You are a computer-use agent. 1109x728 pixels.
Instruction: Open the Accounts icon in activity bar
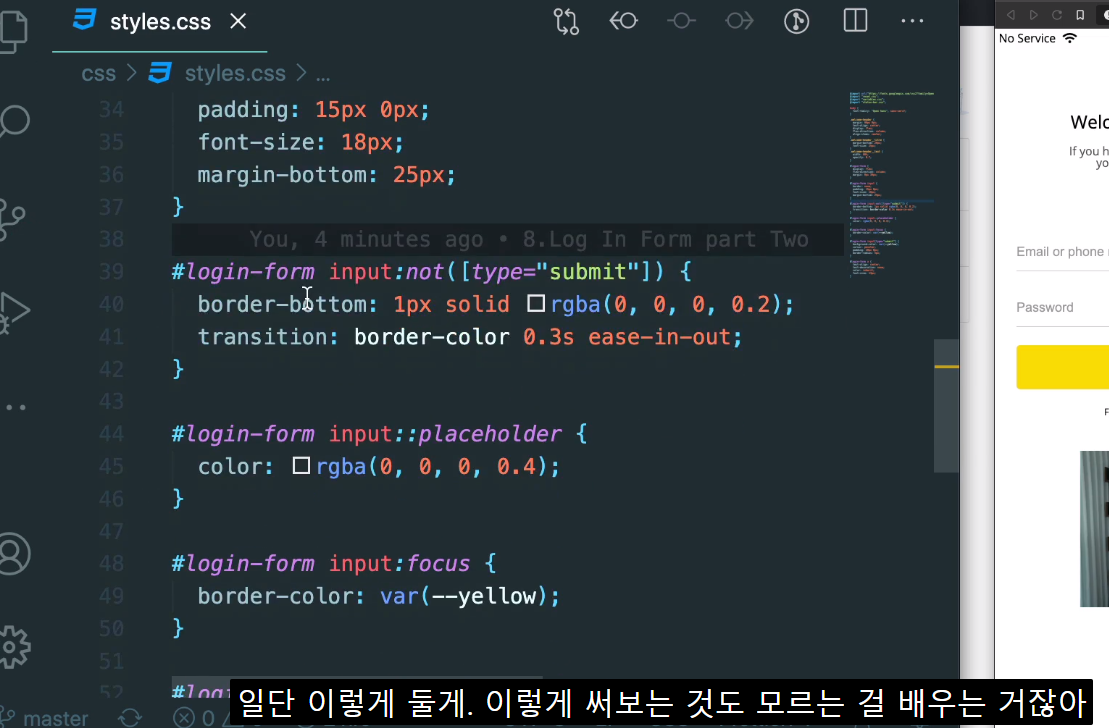14,553
